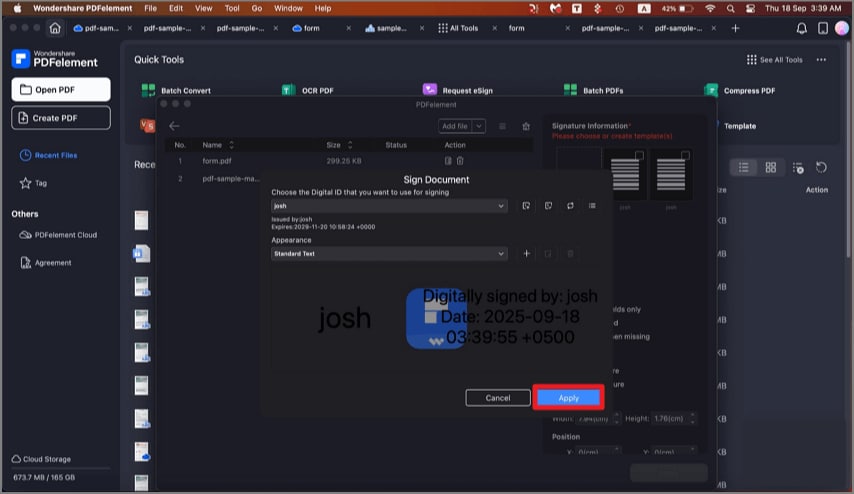Open form.pdf settings icon in Action column
The width and height of the screenshot is (854, 494).
coord(448,161)
